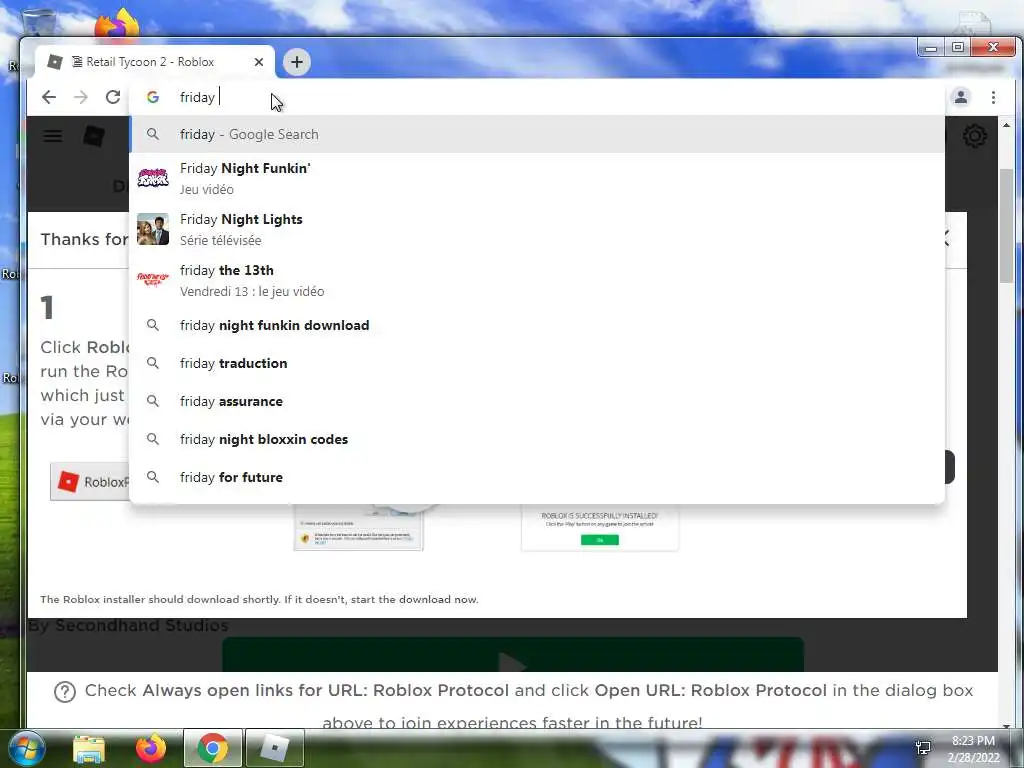Click the Roblox logo in the site header
The image size is (1024, 768).
(x=94, y=136)
